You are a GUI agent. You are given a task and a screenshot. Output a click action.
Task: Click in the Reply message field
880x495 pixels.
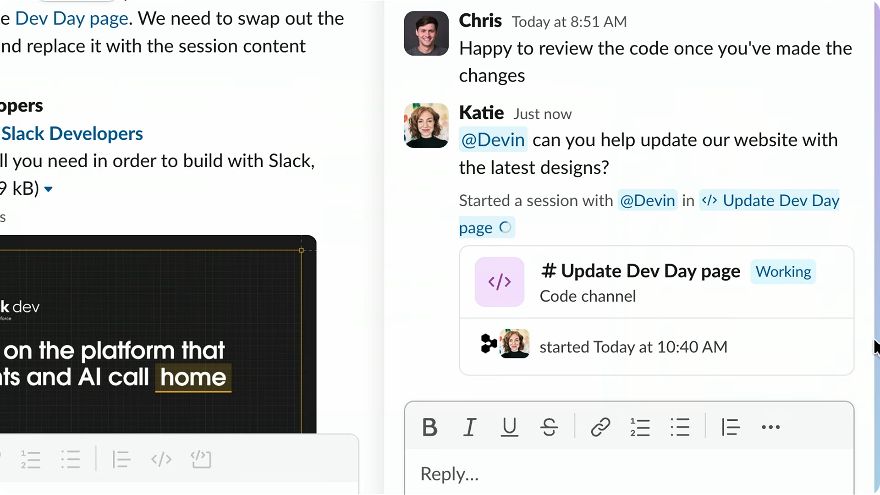[629, 474]
